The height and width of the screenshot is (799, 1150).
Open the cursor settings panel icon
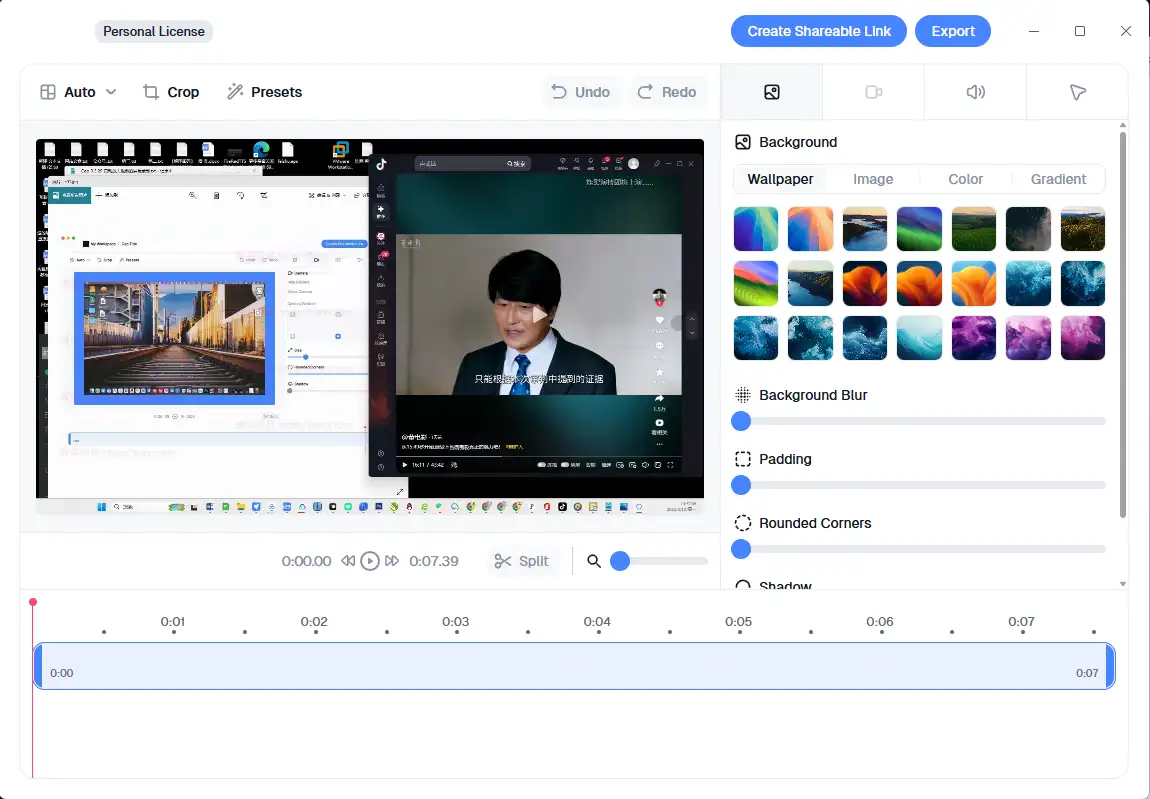pos(1077,92)
